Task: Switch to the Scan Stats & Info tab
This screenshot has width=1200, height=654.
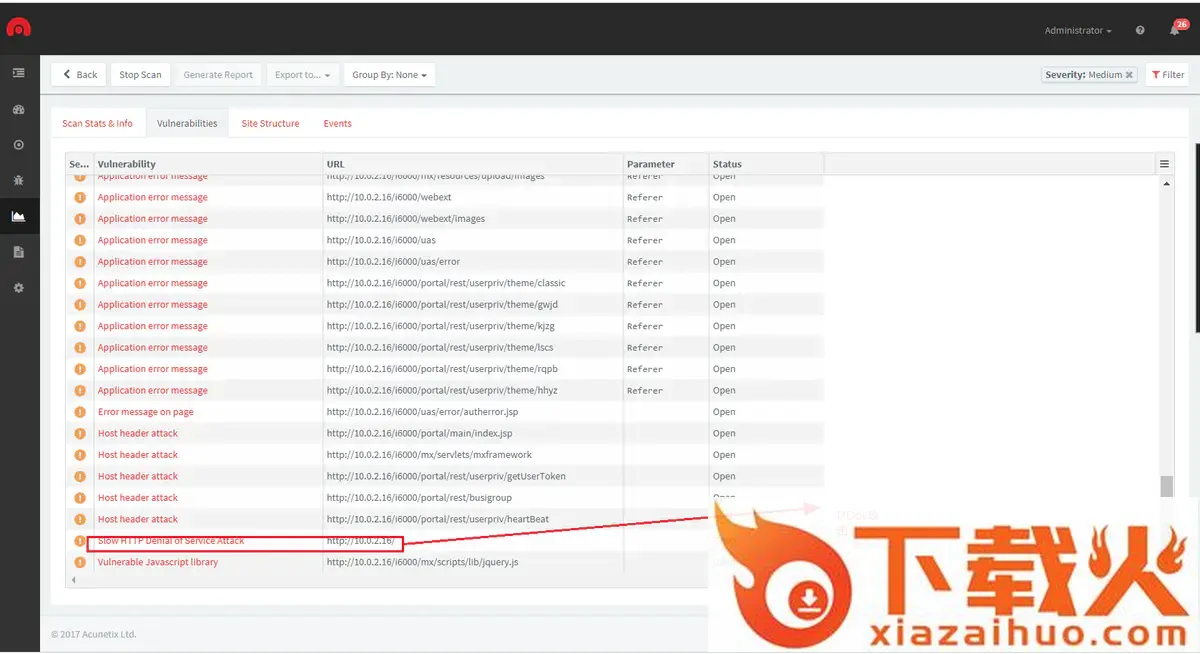Action: [x=97, y=124]
